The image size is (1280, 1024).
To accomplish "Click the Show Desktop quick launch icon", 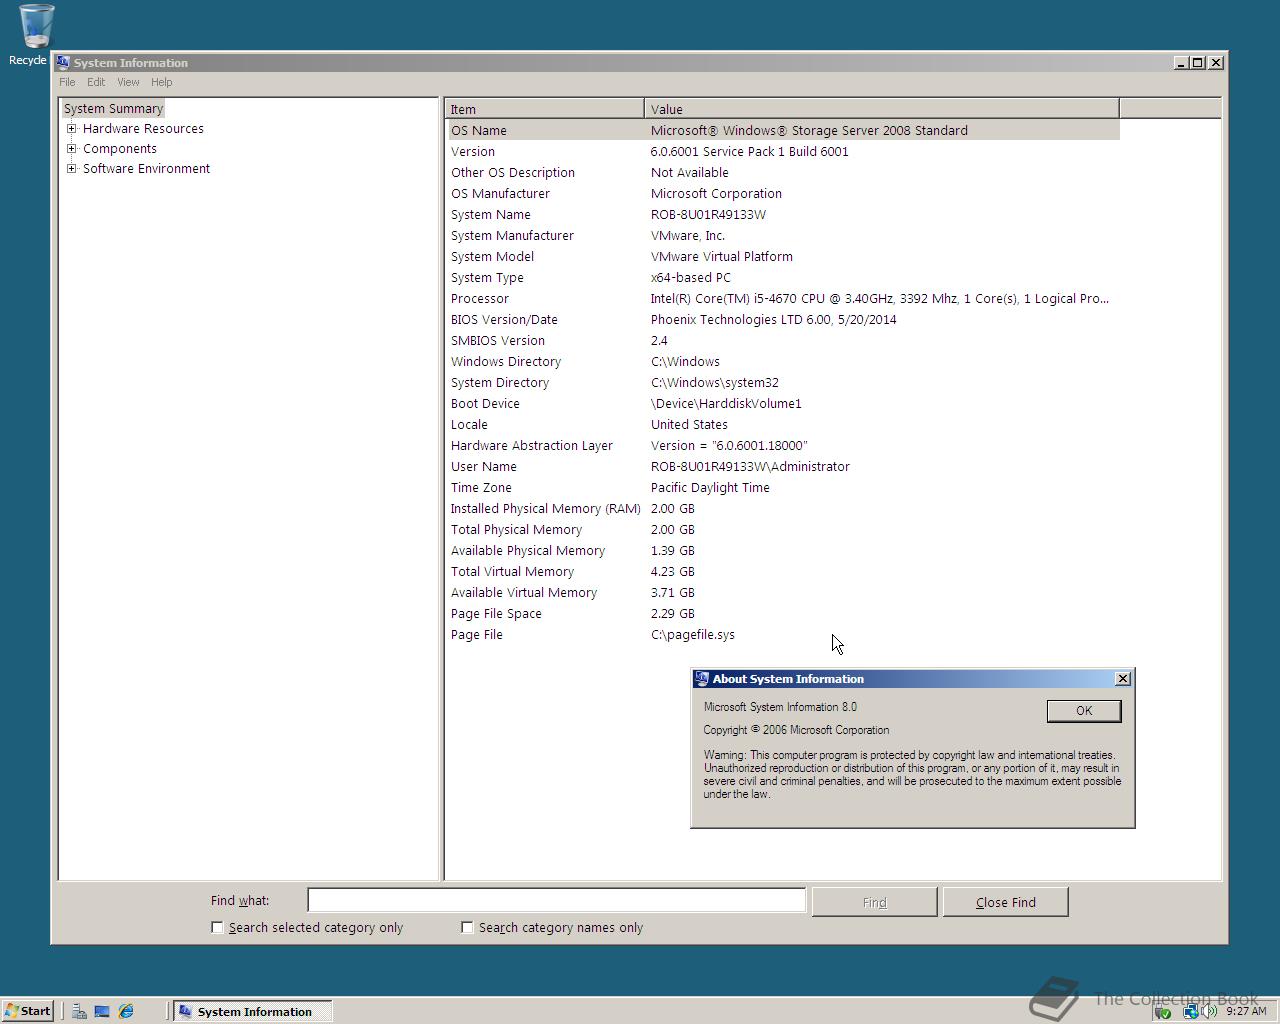I will click(x=102, y=1011).
